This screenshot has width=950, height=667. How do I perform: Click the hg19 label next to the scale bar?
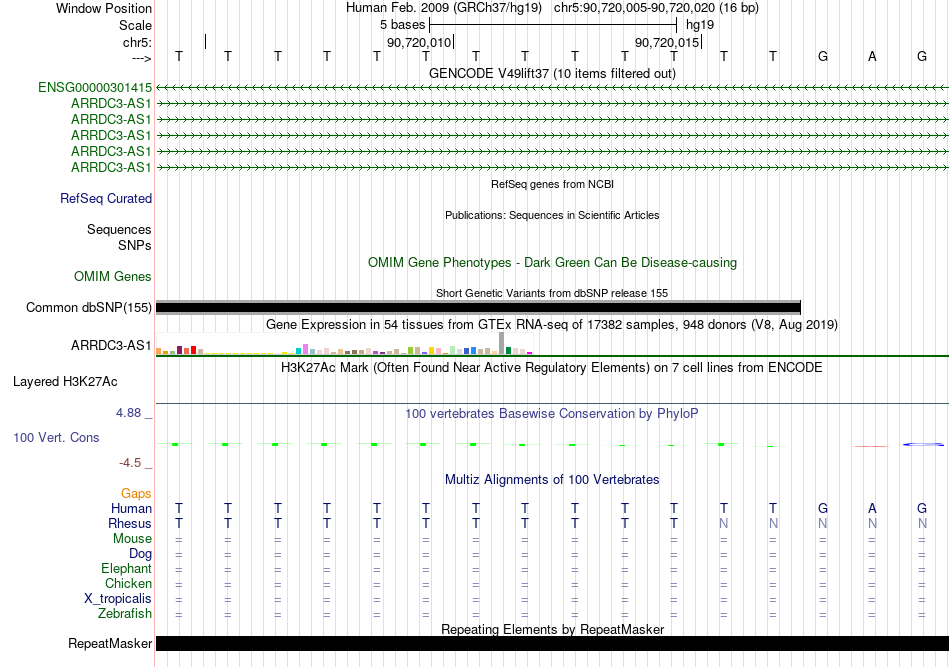tap(700, 25)
